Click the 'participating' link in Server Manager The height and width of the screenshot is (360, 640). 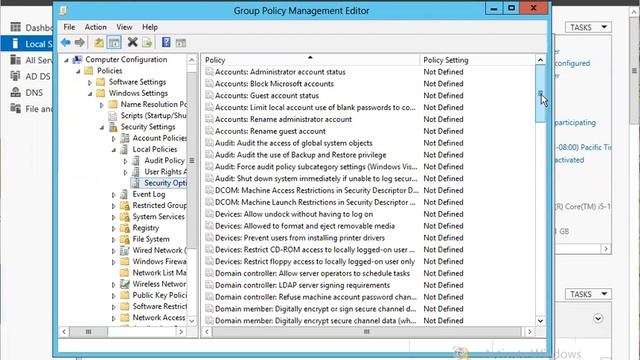(575, 122)
